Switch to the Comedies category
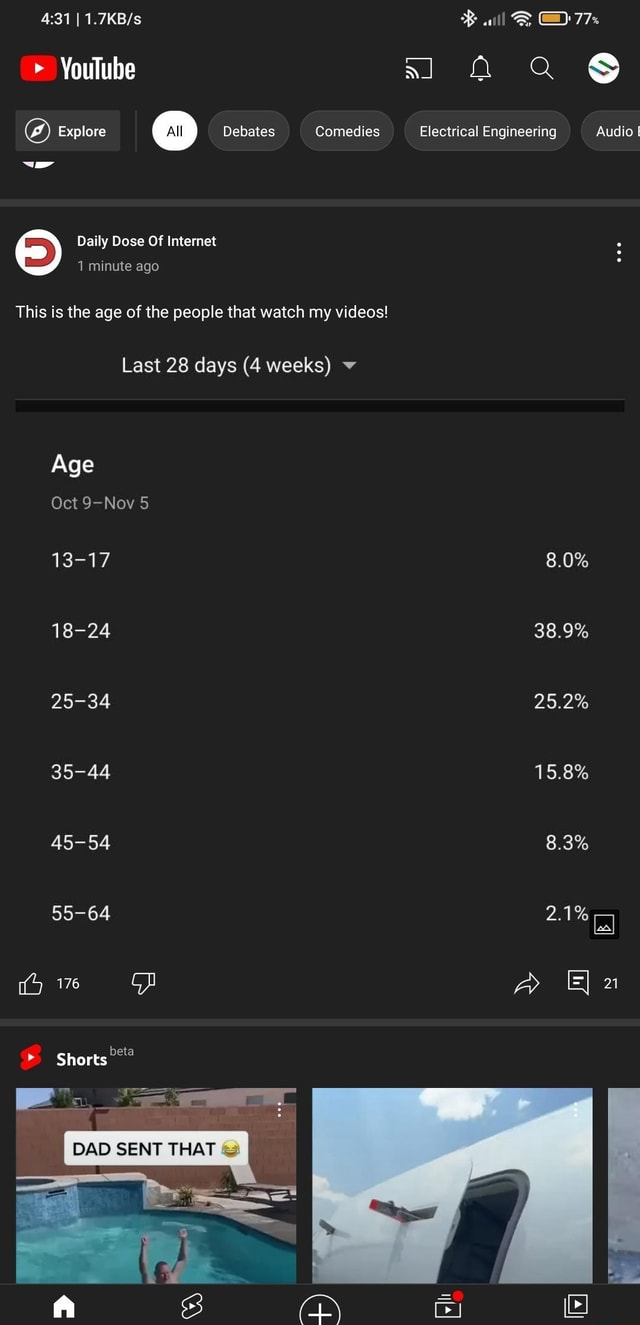640x1325 pixels. 346,131
